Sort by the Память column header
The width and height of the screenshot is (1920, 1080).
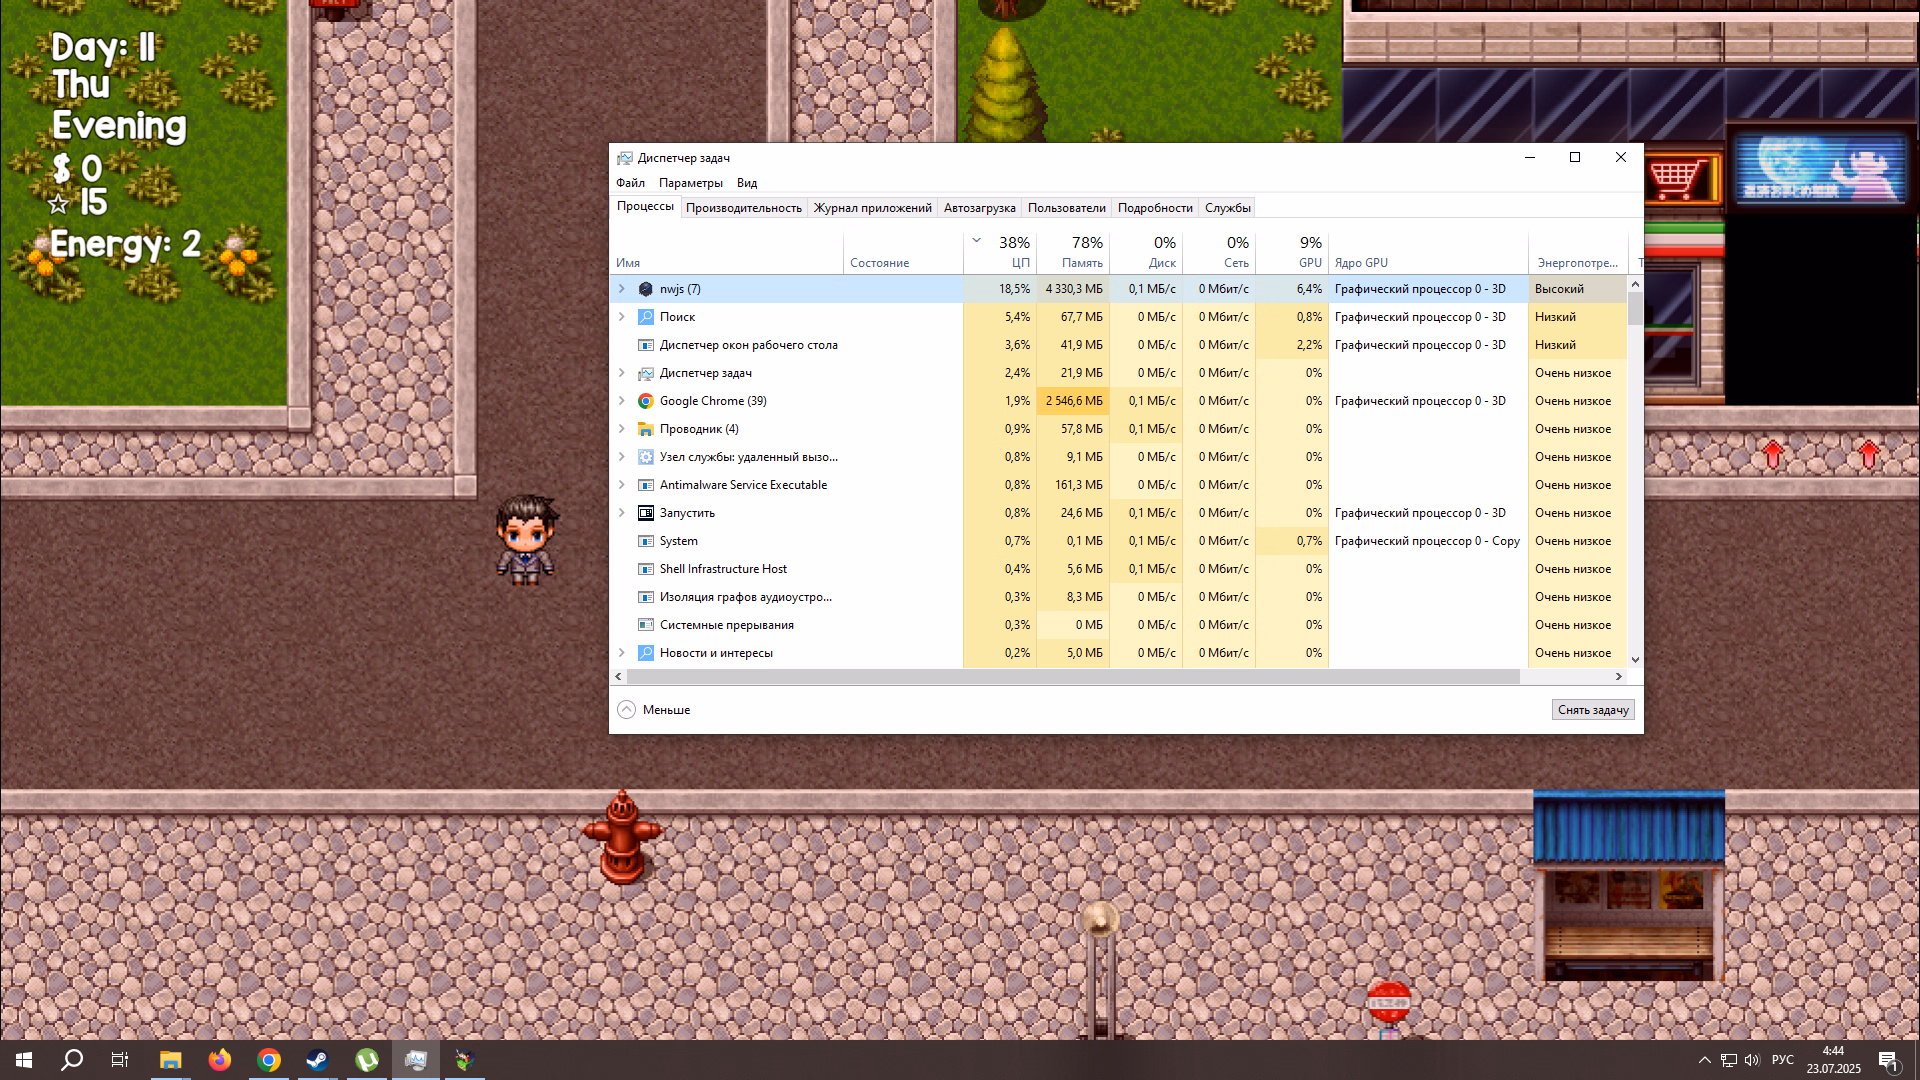coord(1073,253)
